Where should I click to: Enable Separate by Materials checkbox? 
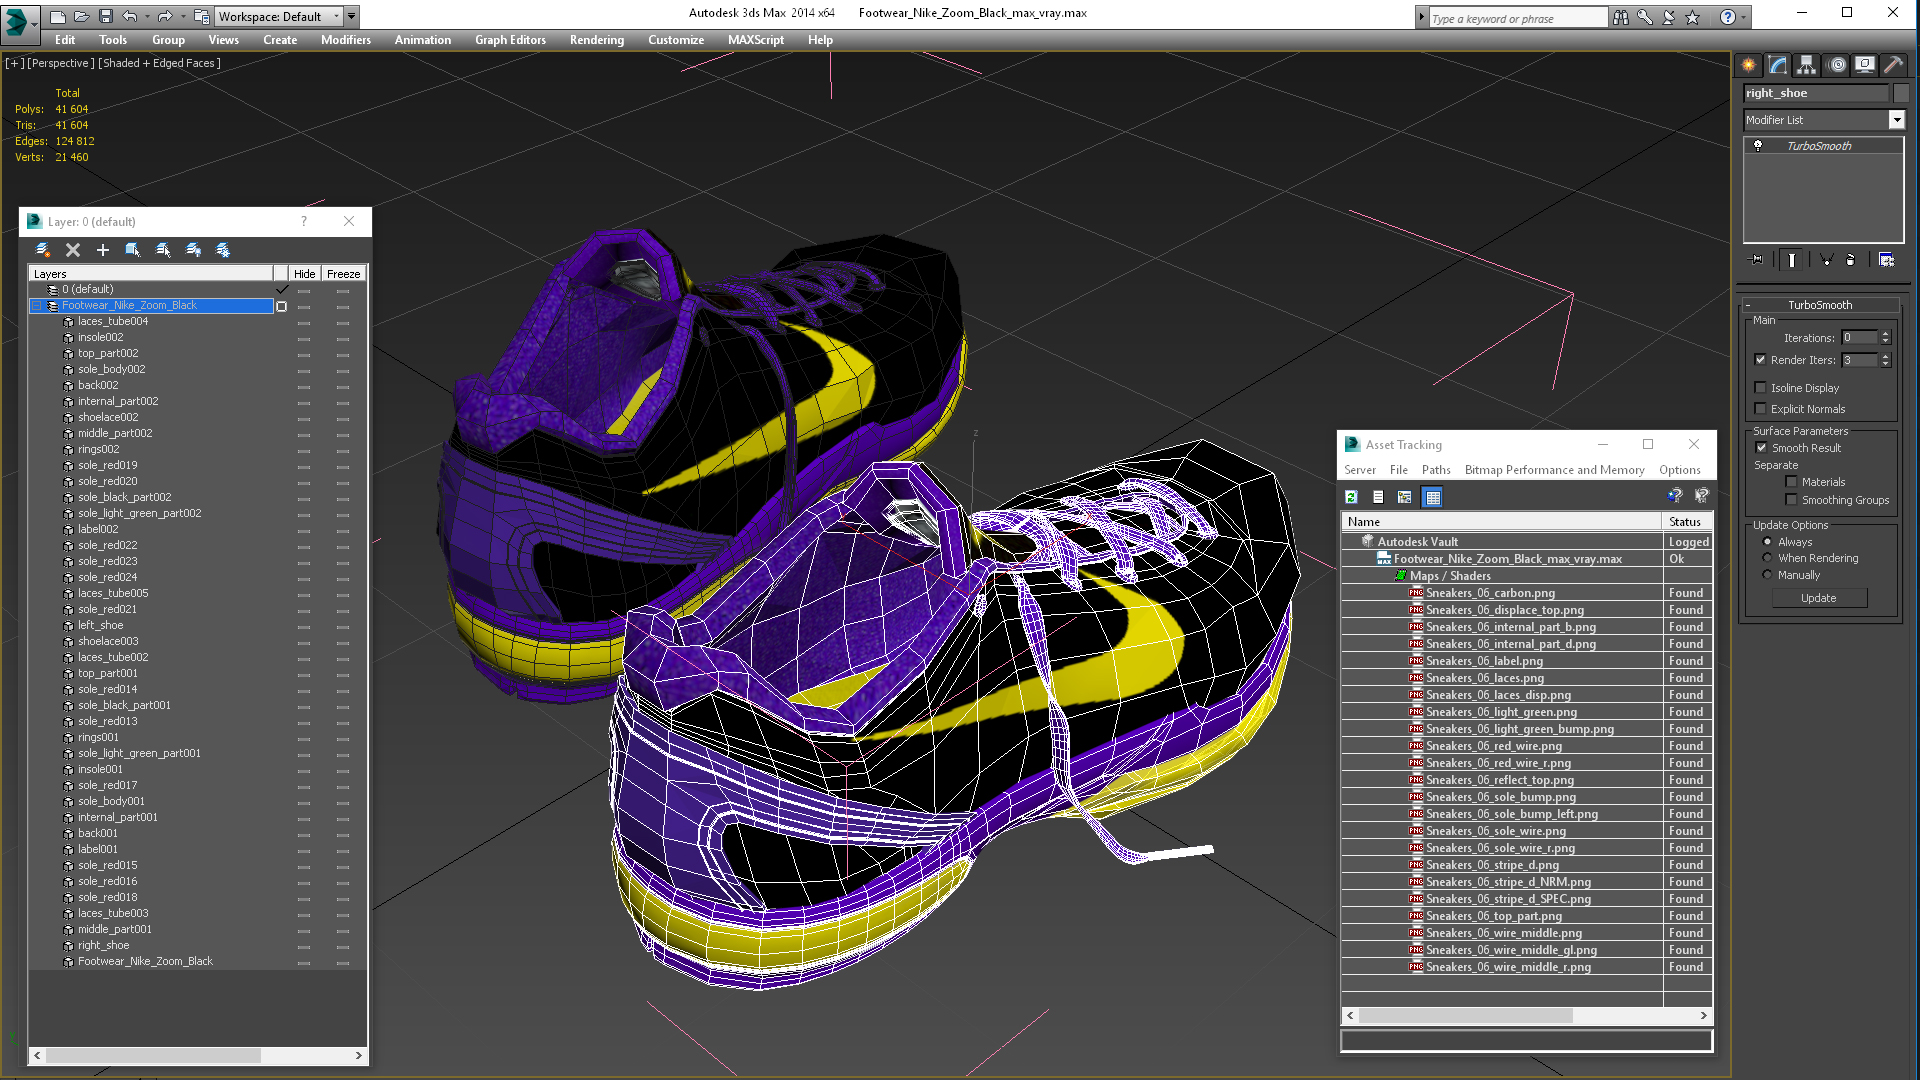tap(1791, 482)
